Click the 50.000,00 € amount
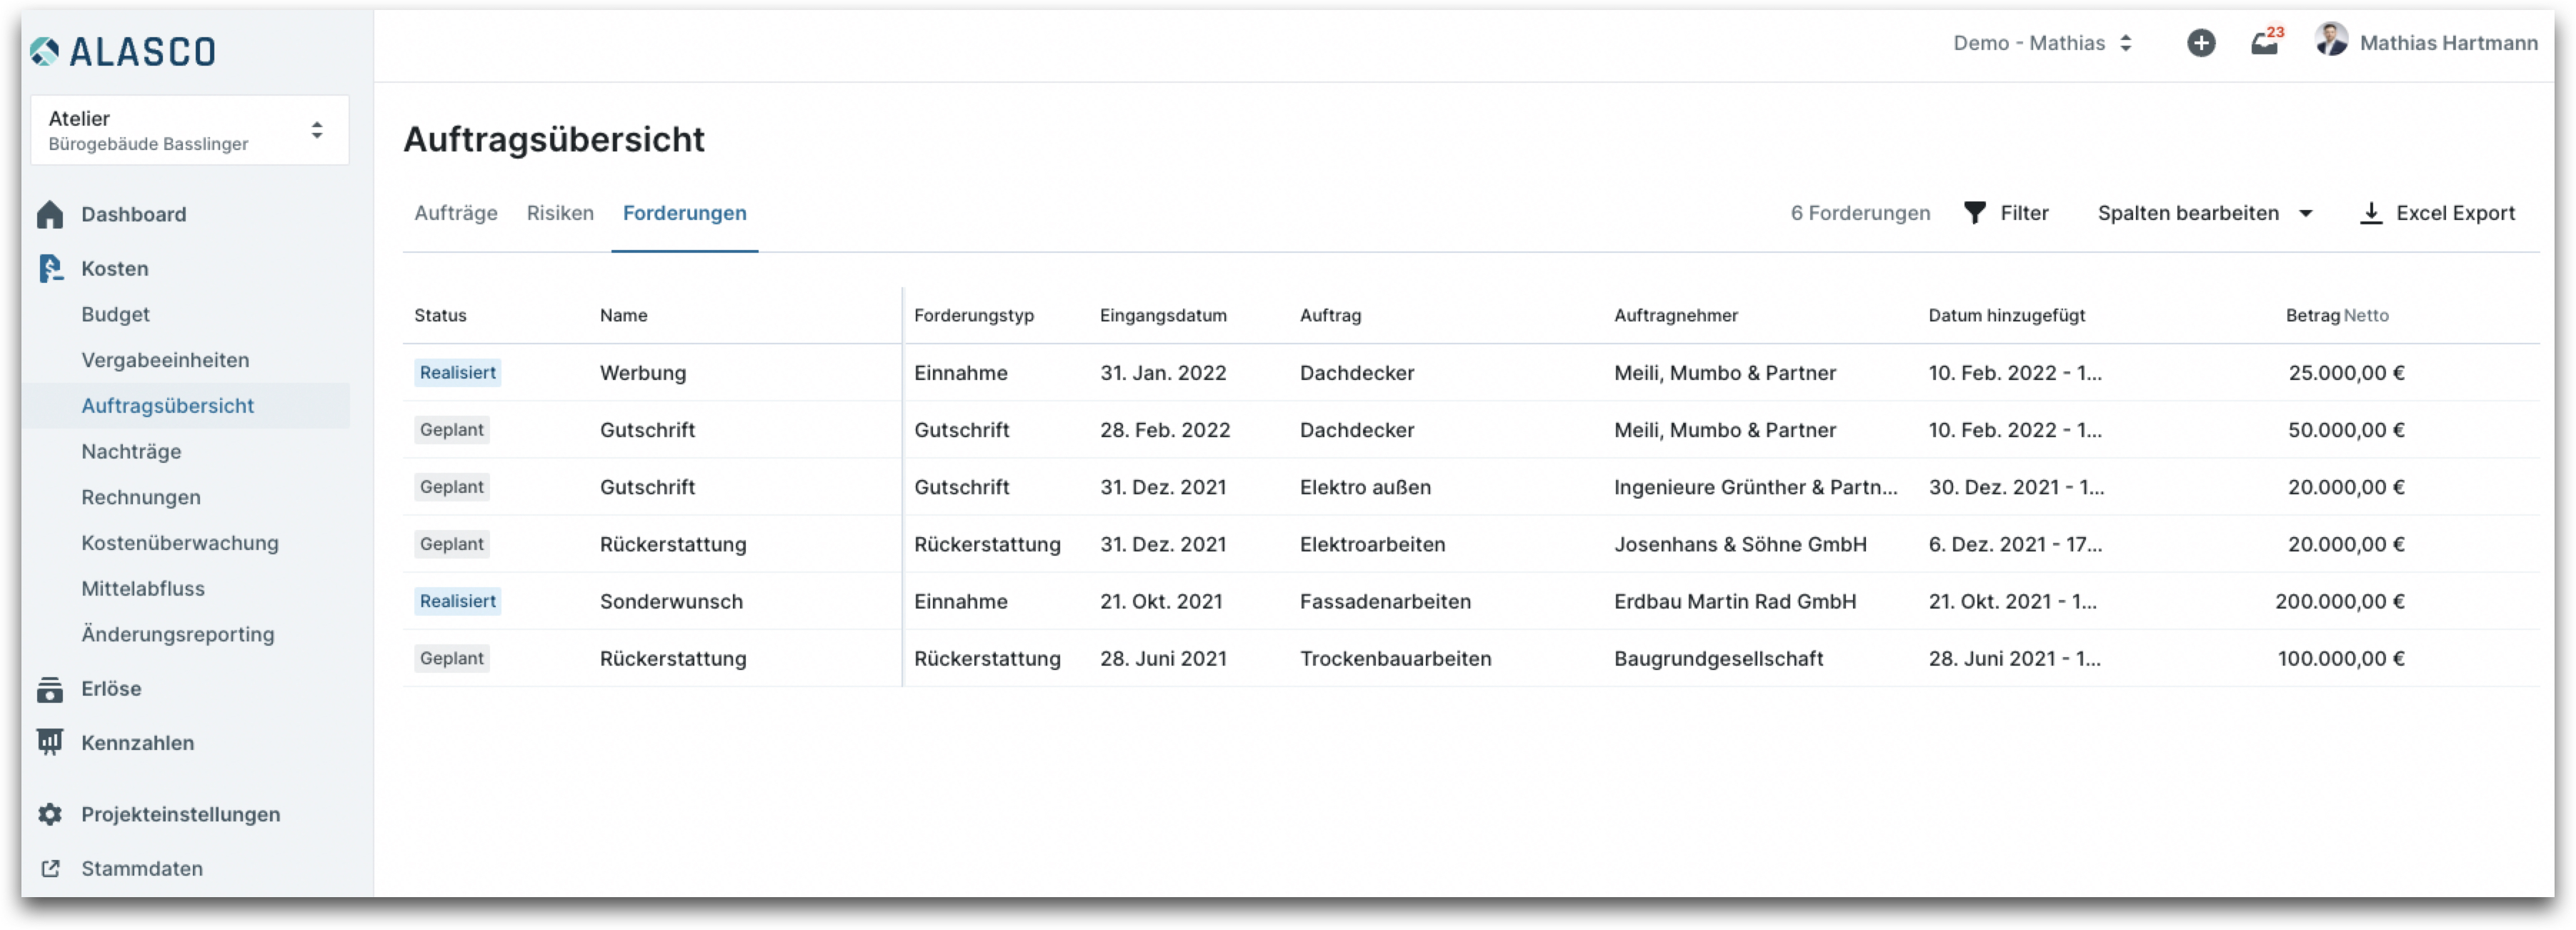The height and width of the screenshot is (930, 2576). point(2346,430)
